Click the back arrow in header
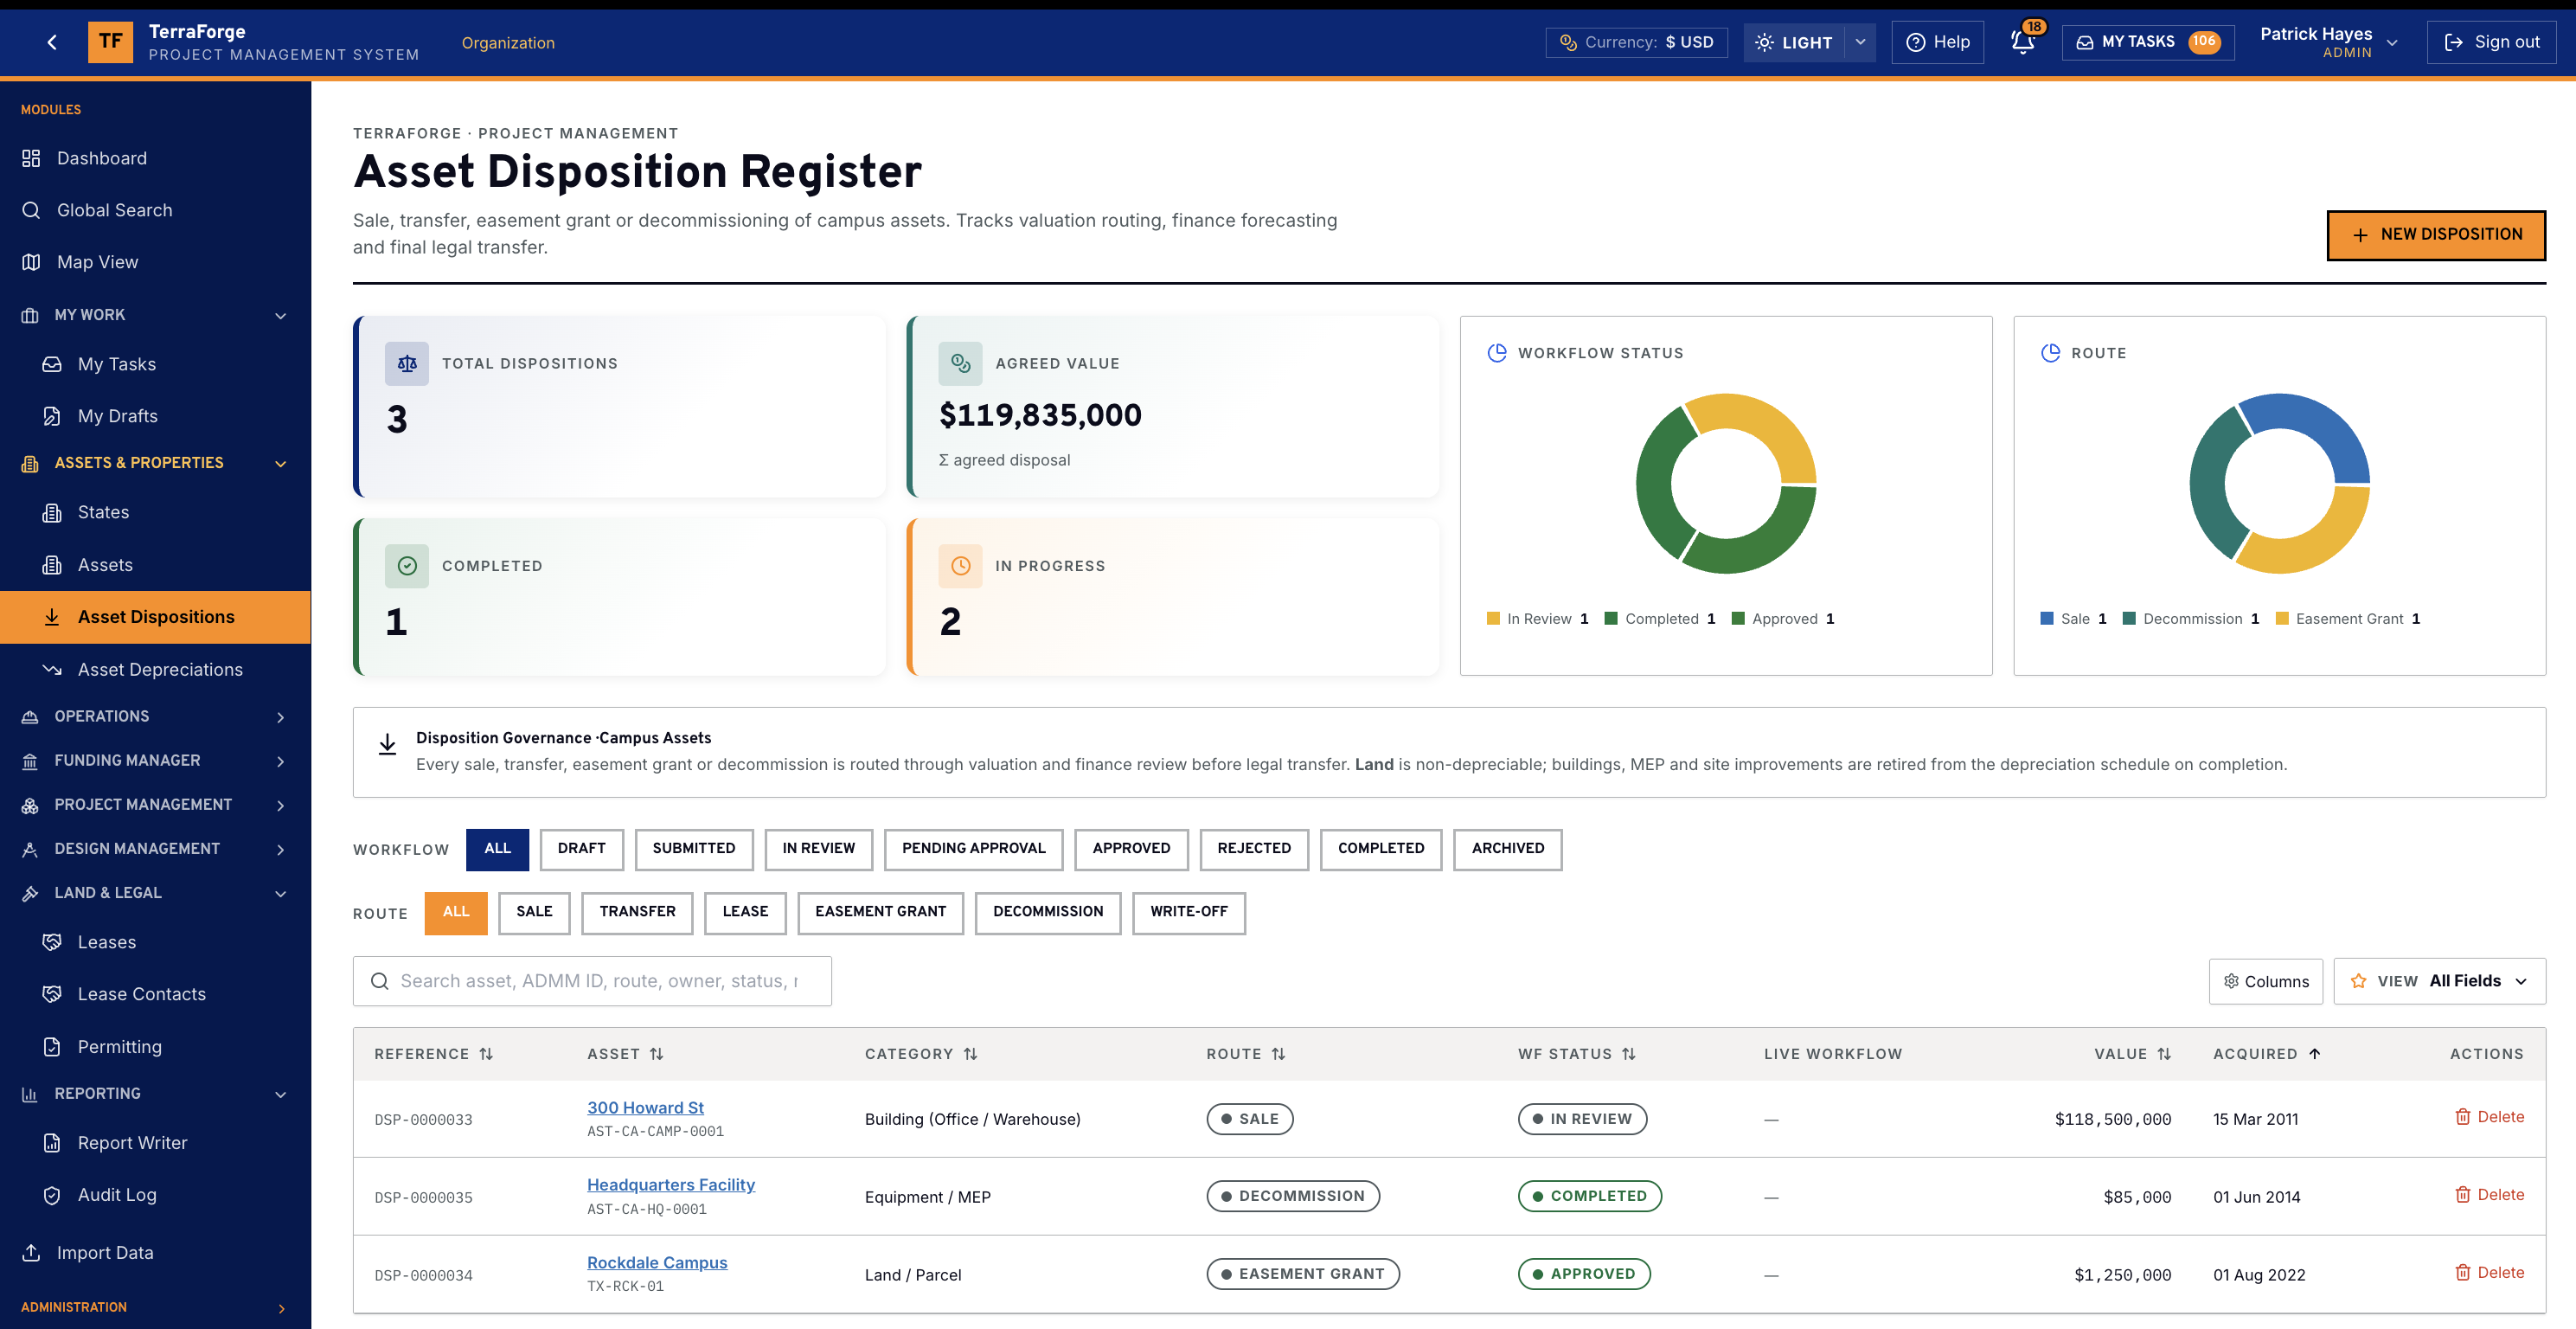 tap(52, 42)
